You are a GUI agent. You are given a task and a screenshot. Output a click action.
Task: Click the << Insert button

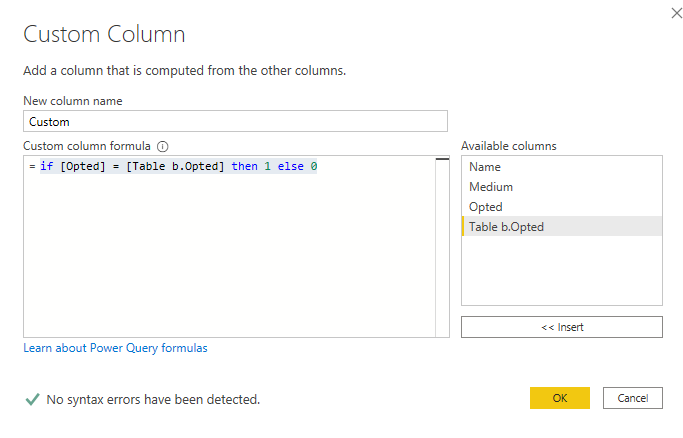(562, 327)
